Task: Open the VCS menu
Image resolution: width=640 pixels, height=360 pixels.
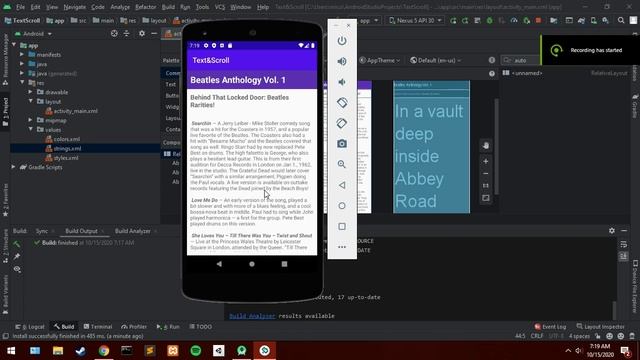Action: point(220,7)
